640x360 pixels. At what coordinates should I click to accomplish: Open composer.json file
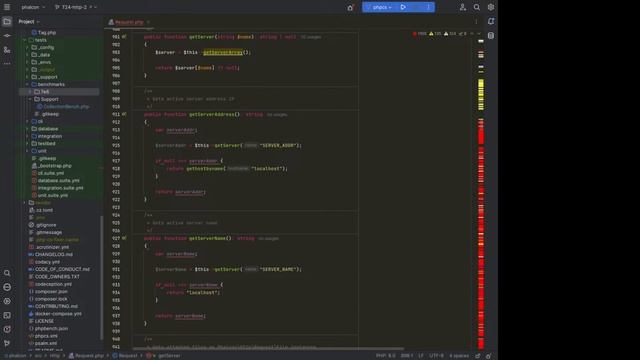click(x=48, y=291)
